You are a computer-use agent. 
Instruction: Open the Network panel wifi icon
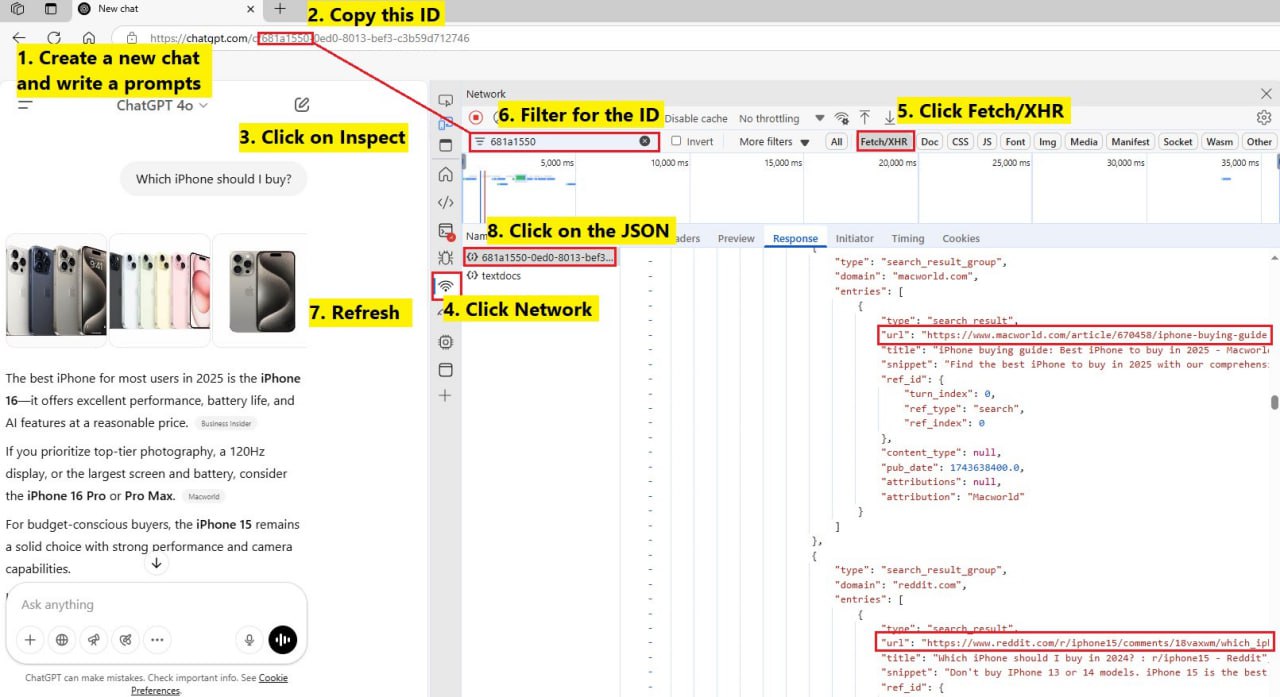[446, 287]
